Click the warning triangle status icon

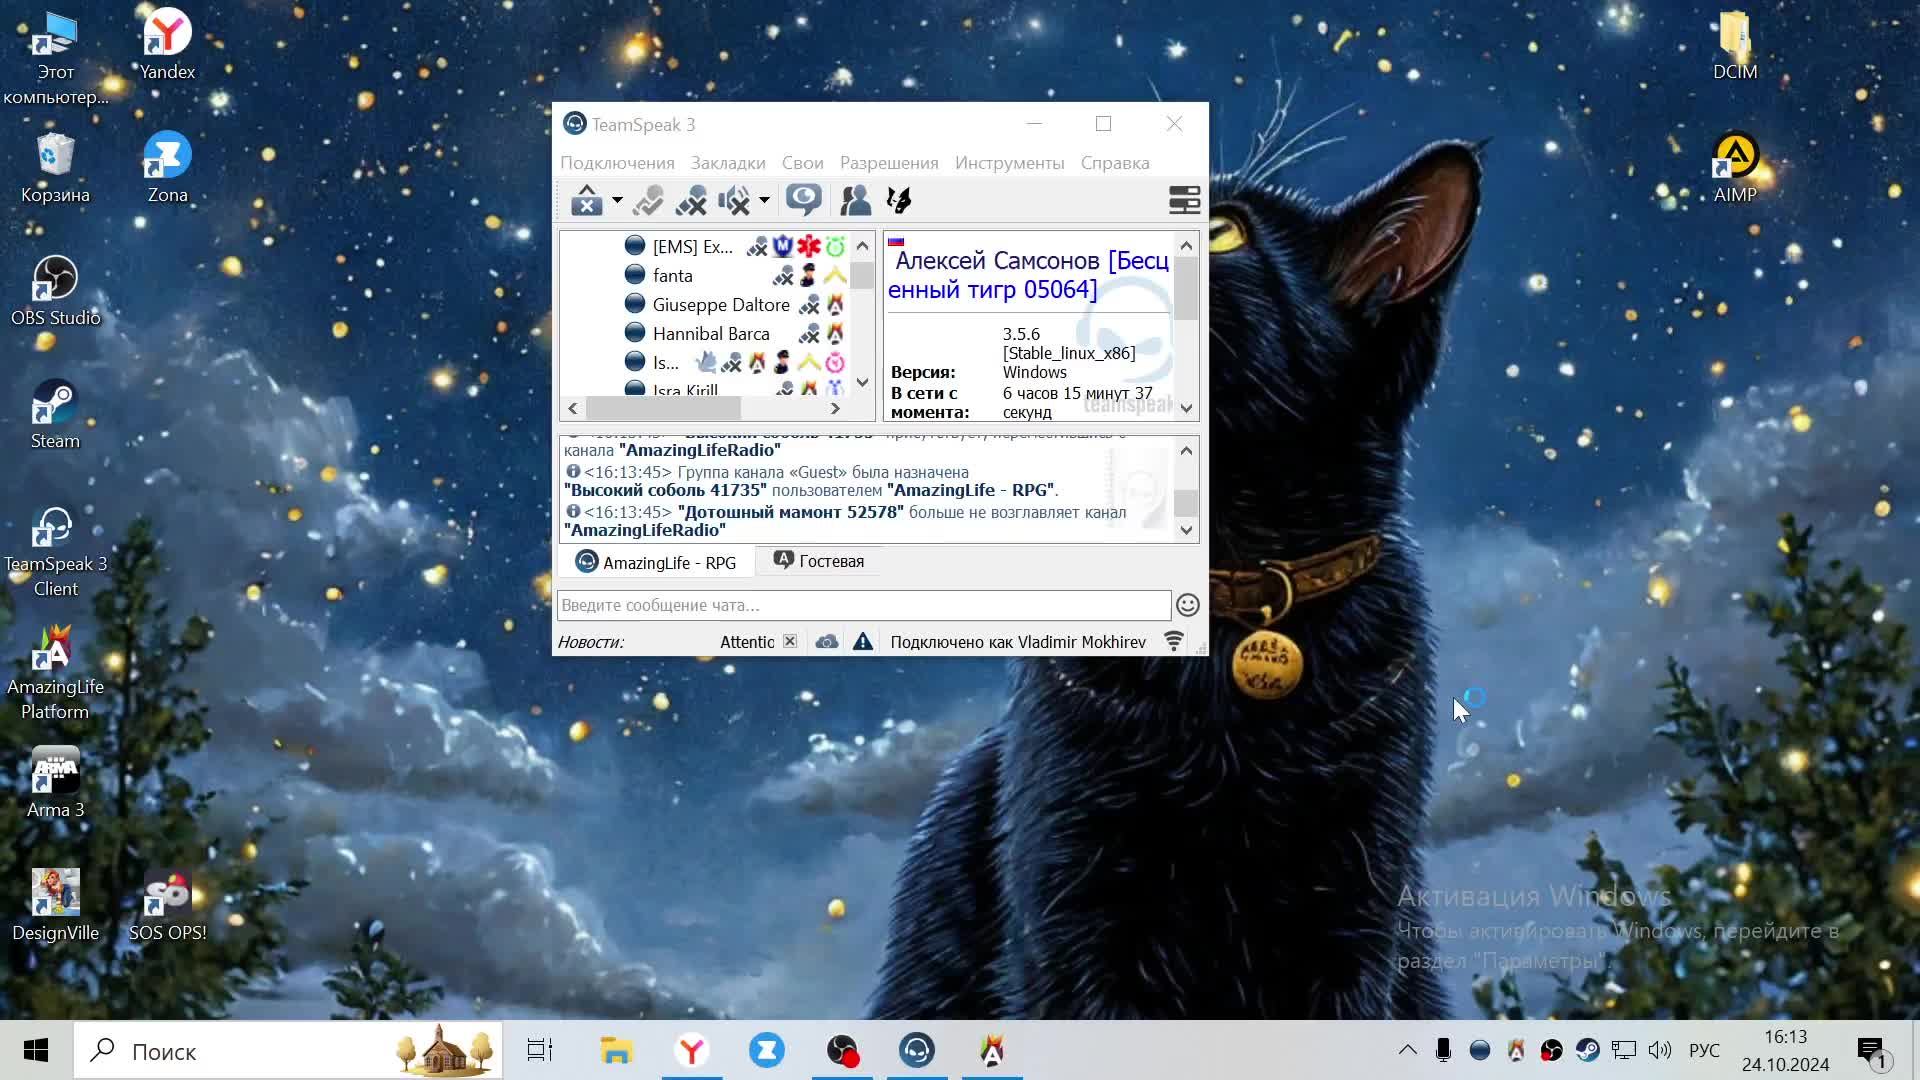click(862, 642)
